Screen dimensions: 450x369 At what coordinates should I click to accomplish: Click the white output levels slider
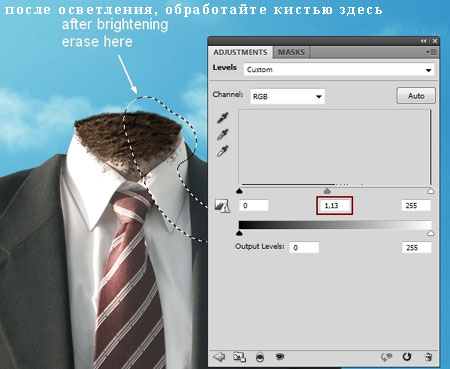coord(430,233)
